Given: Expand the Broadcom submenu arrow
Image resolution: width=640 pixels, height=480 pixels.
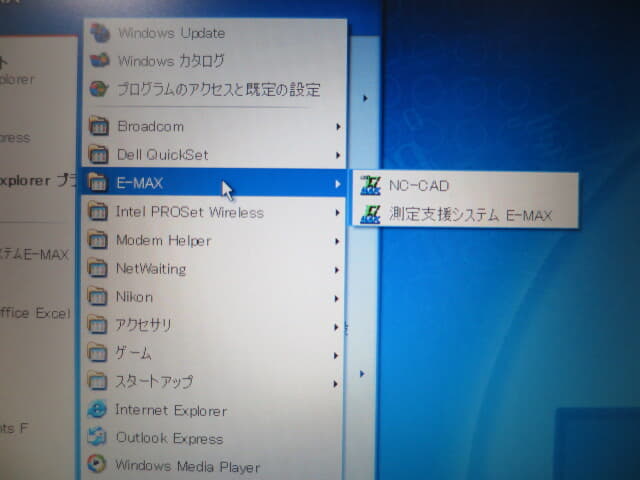Looking at the screenshot, I should [338, 127].
